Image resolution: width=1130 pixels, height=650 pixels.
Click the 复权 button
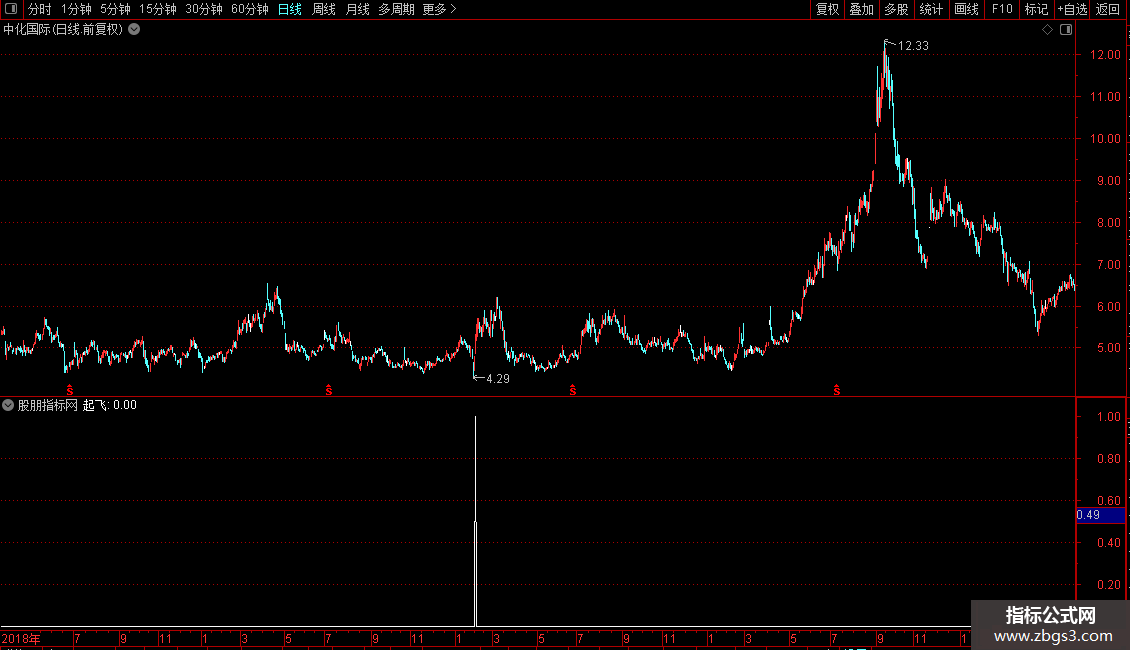tap(827, 9)
